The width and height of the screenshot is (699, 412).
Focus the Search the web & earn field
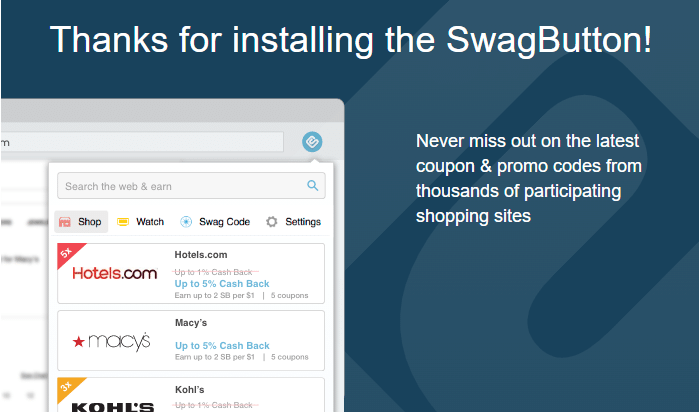[x=191, y=186]
